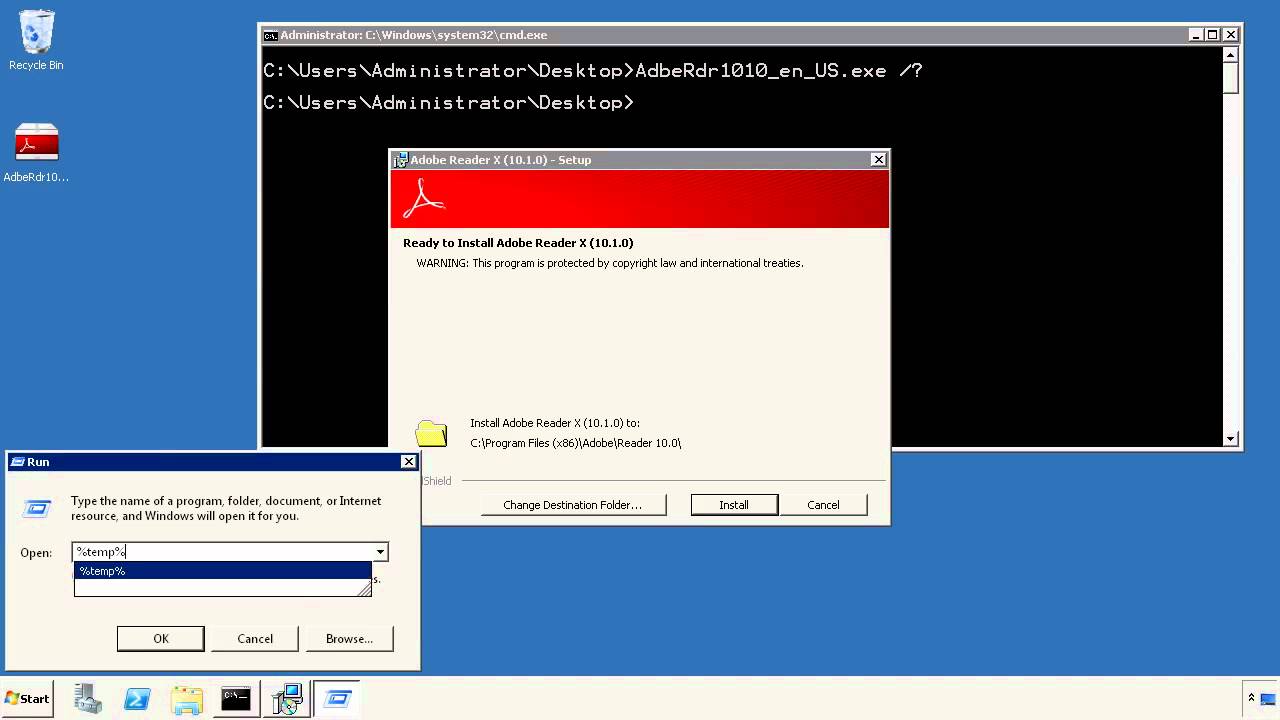Click the cmd window scrollbar thumb
1280x720 pixels.
[1231, 78]
